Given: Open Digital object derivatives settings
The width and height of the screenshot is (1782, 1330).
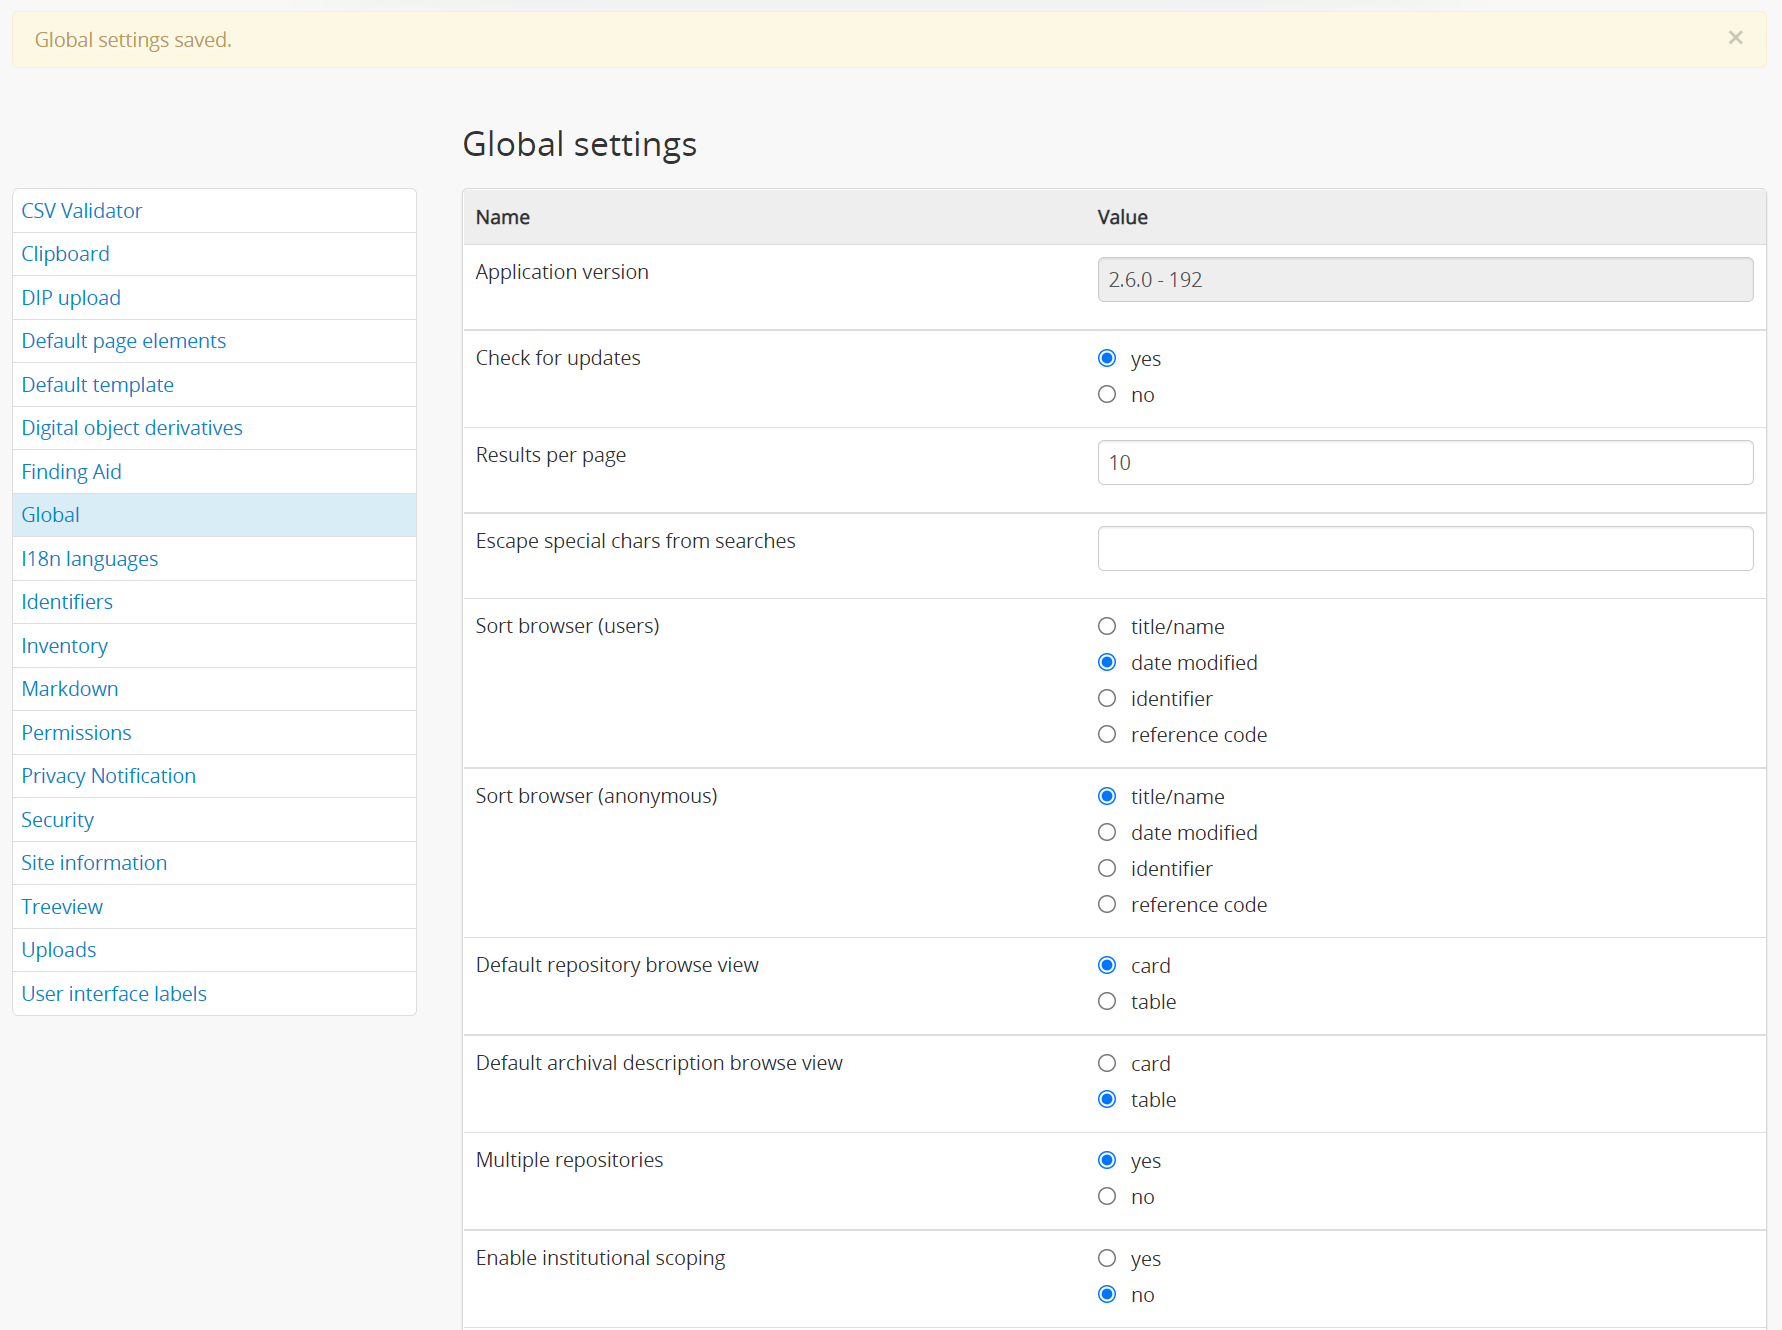Looking at the screenshot, I should (132, 428).
